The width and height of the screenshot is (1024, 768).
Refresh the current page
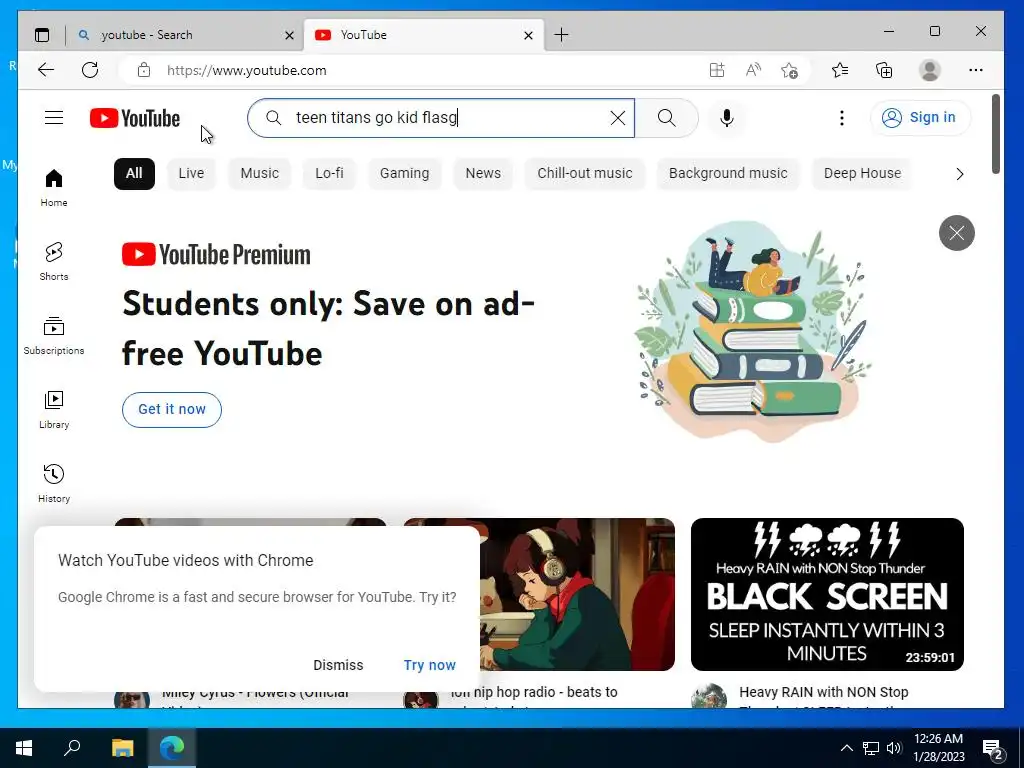pyautogui.click(x=90, y=70)
